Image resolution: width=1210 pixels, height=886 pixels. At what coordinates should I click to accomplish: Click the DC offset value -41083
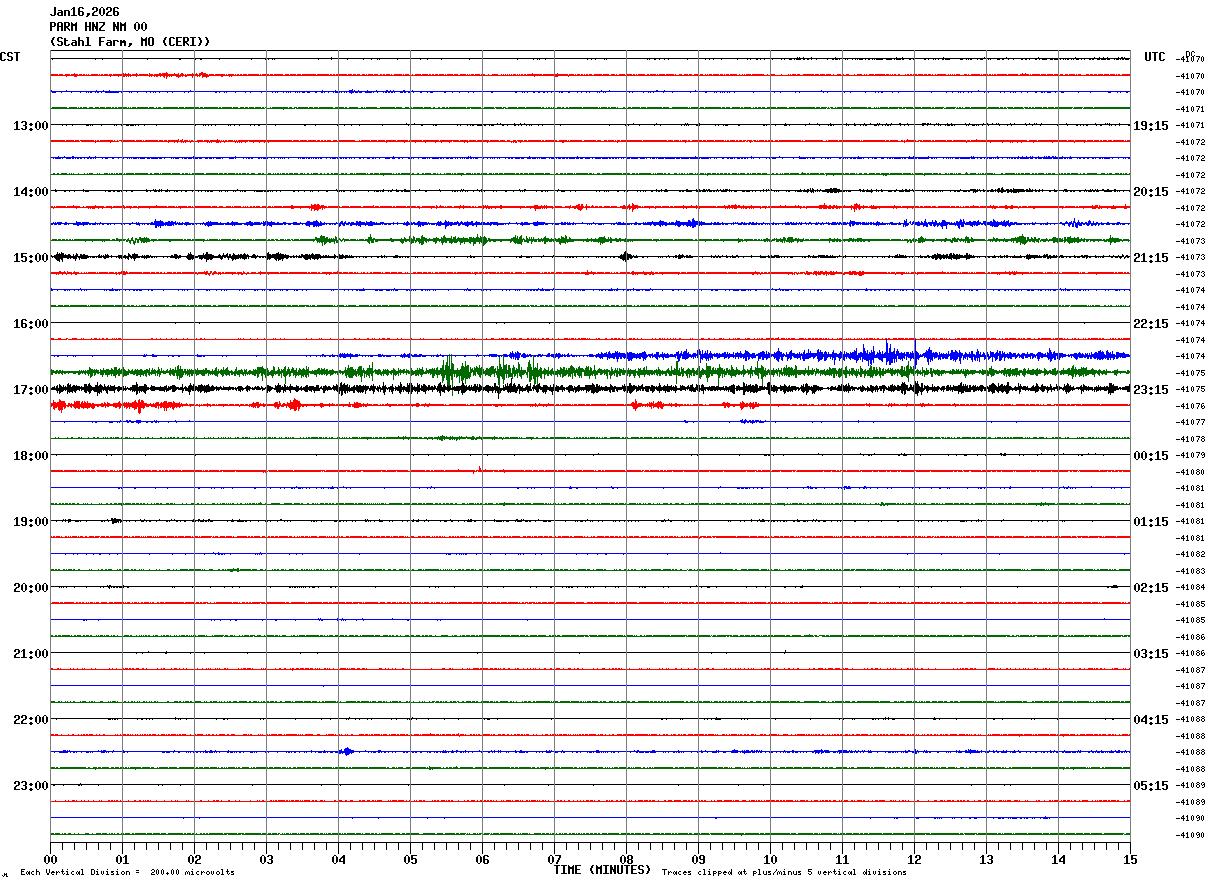coord(1191,571)
